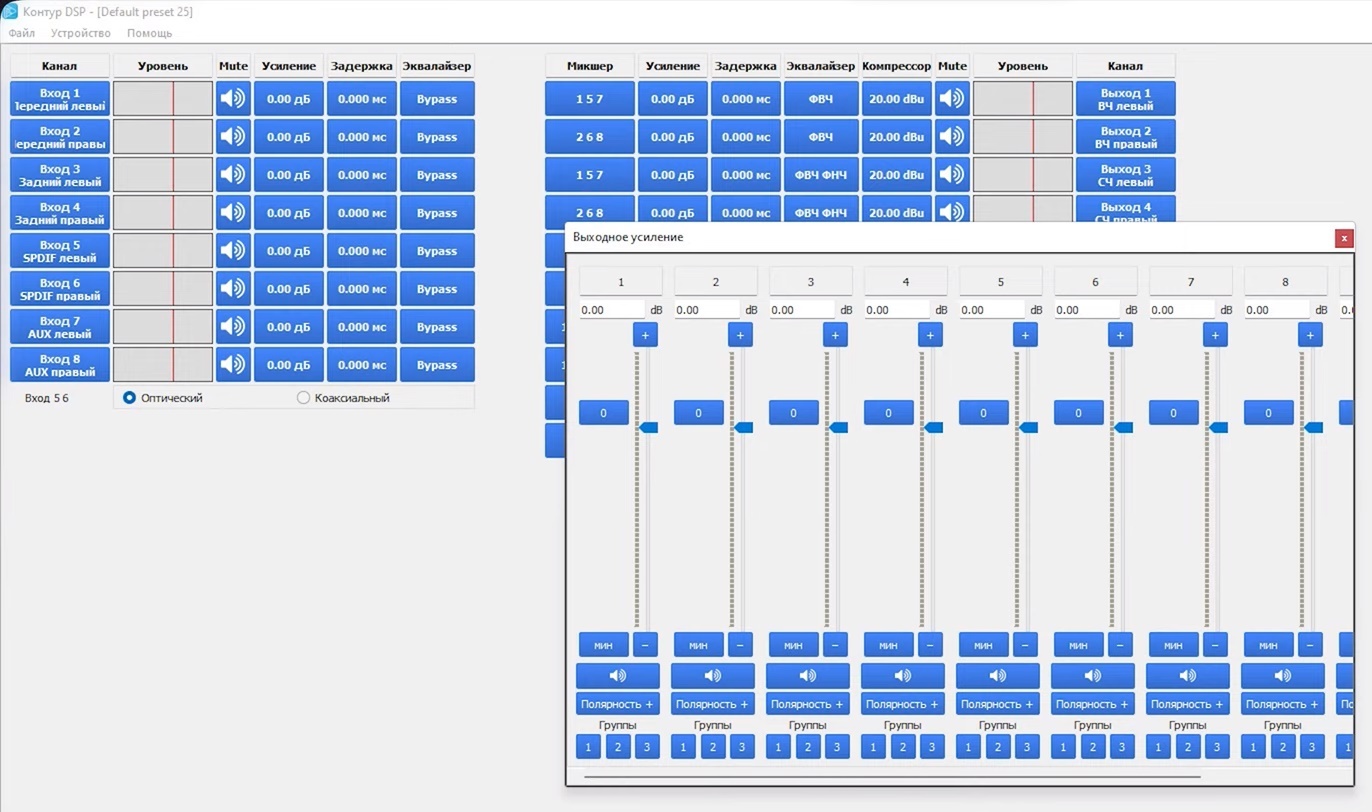Toggle Полярность + for channel 2
Viewport: 1372px width, 812px height.
click(x=713, y=704)
